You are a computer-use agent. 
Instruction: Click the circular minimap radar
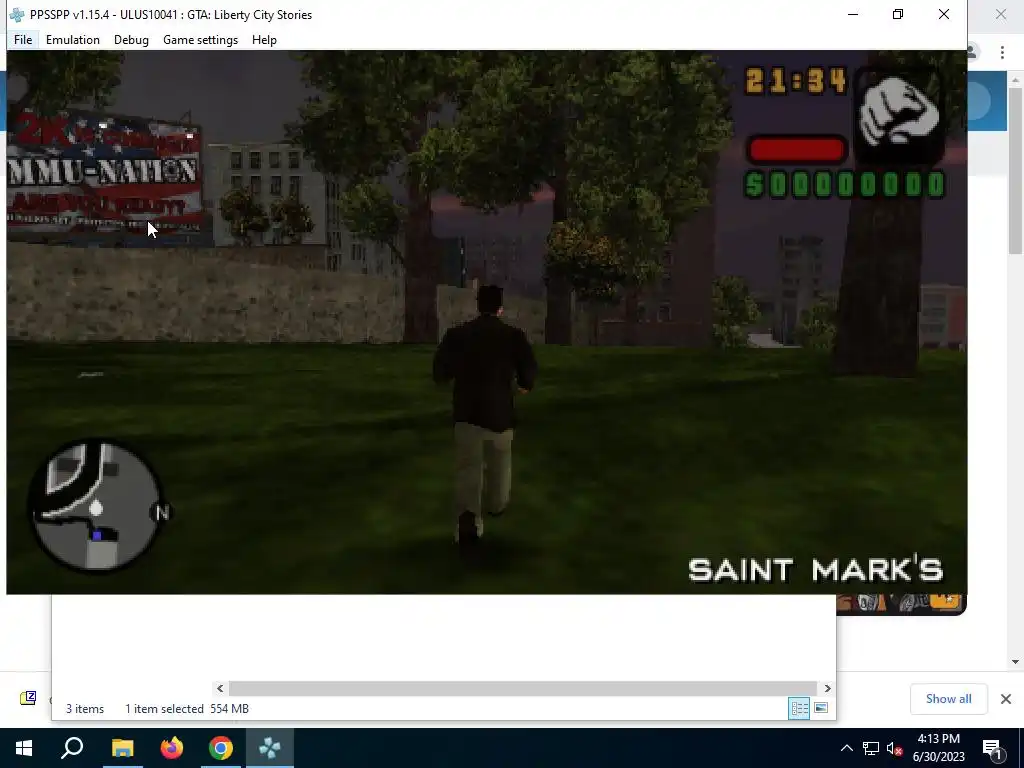tap(96, 507)
